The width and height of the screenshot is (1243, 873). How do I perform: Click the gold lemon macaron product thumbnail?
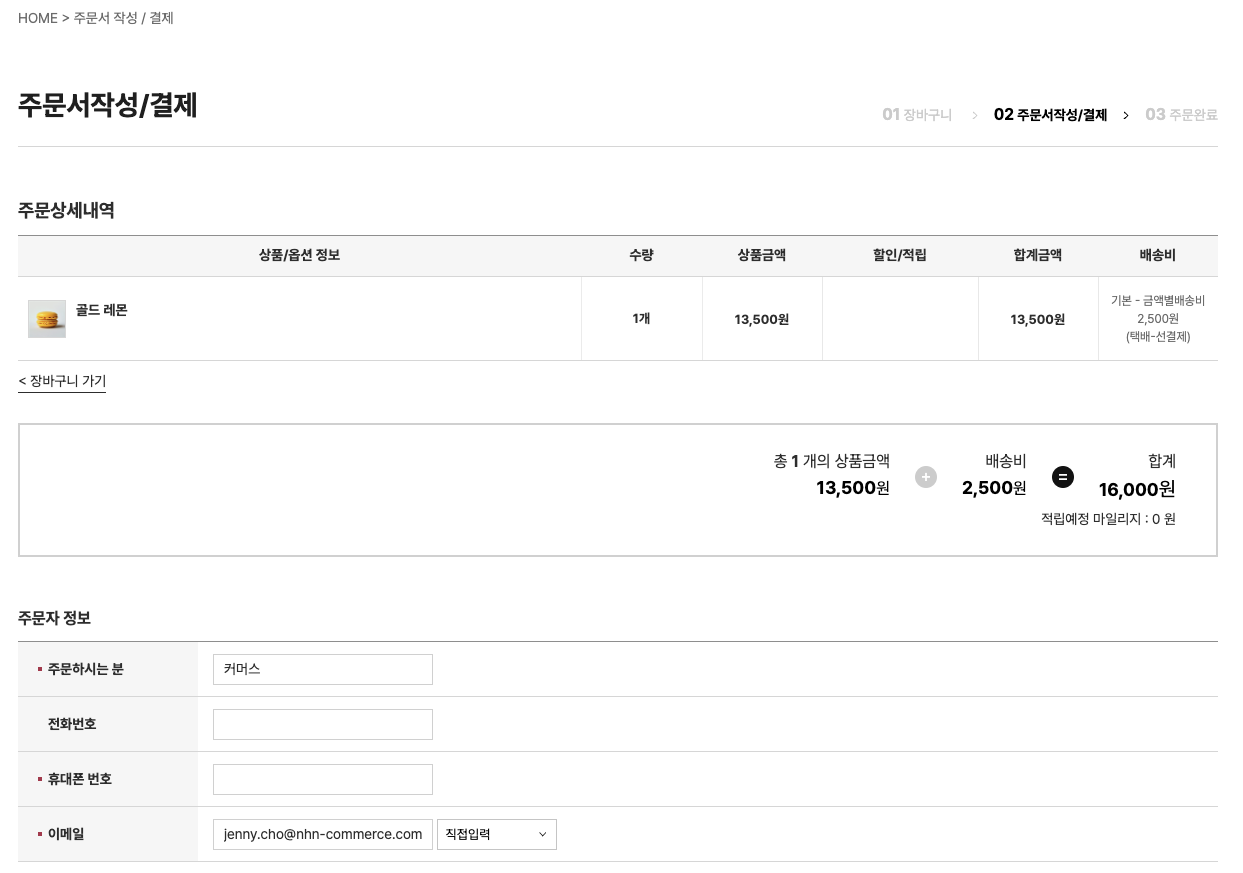click(47, 319)
